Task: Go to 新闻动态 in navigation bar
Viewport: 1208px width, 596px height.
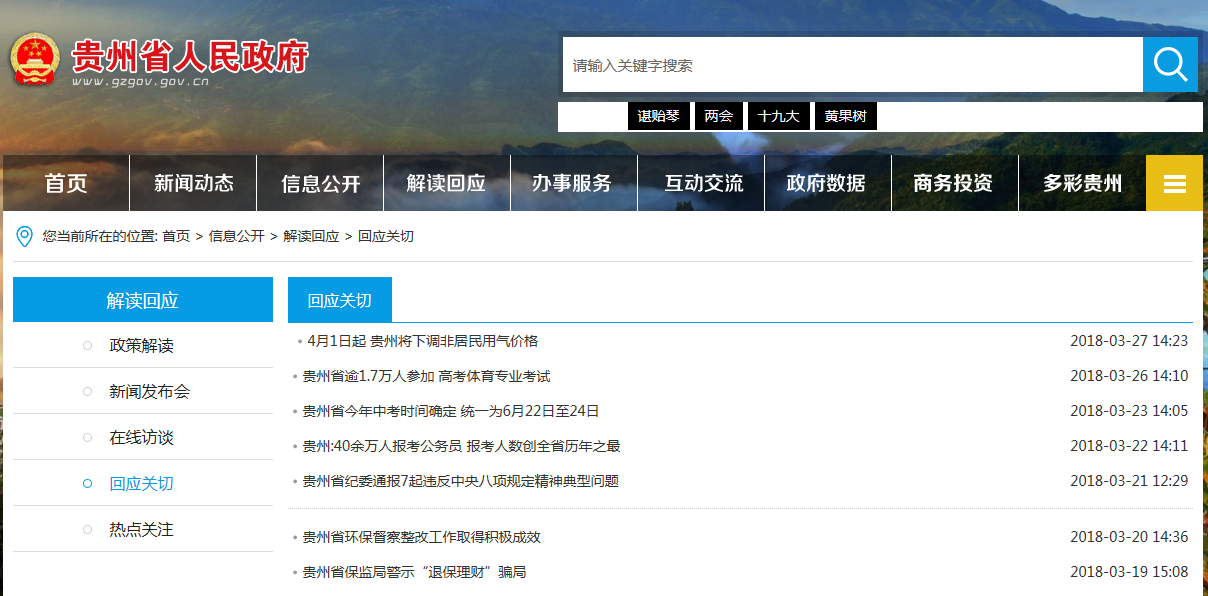Action: click(193, 183)
